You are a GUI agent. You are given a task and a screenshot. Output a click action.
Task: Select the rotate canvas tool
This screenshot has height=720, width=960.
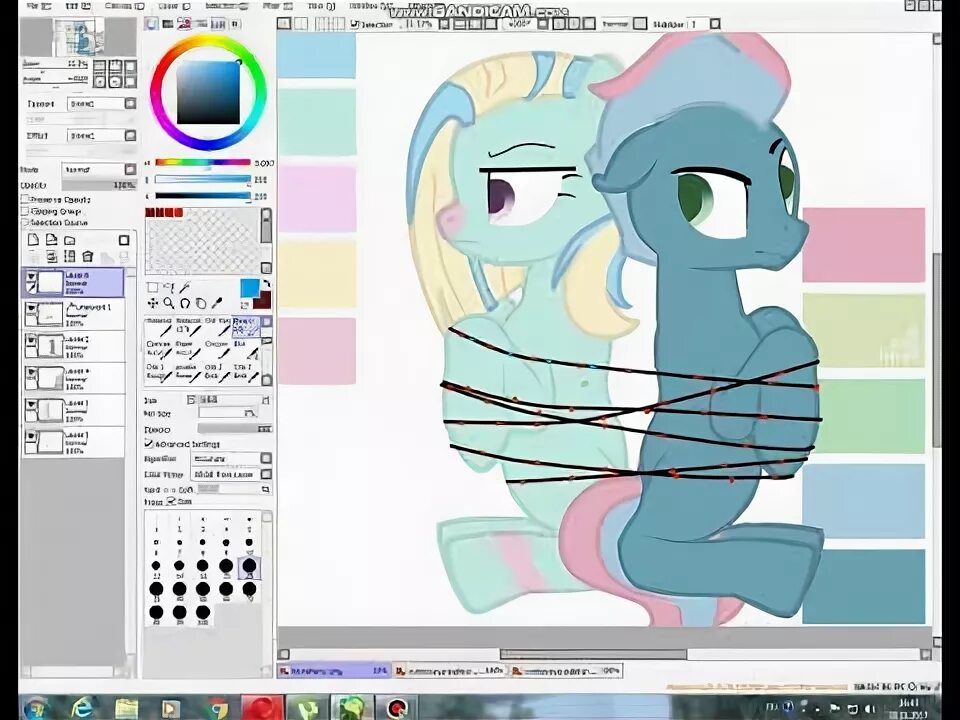pos(184,303)
